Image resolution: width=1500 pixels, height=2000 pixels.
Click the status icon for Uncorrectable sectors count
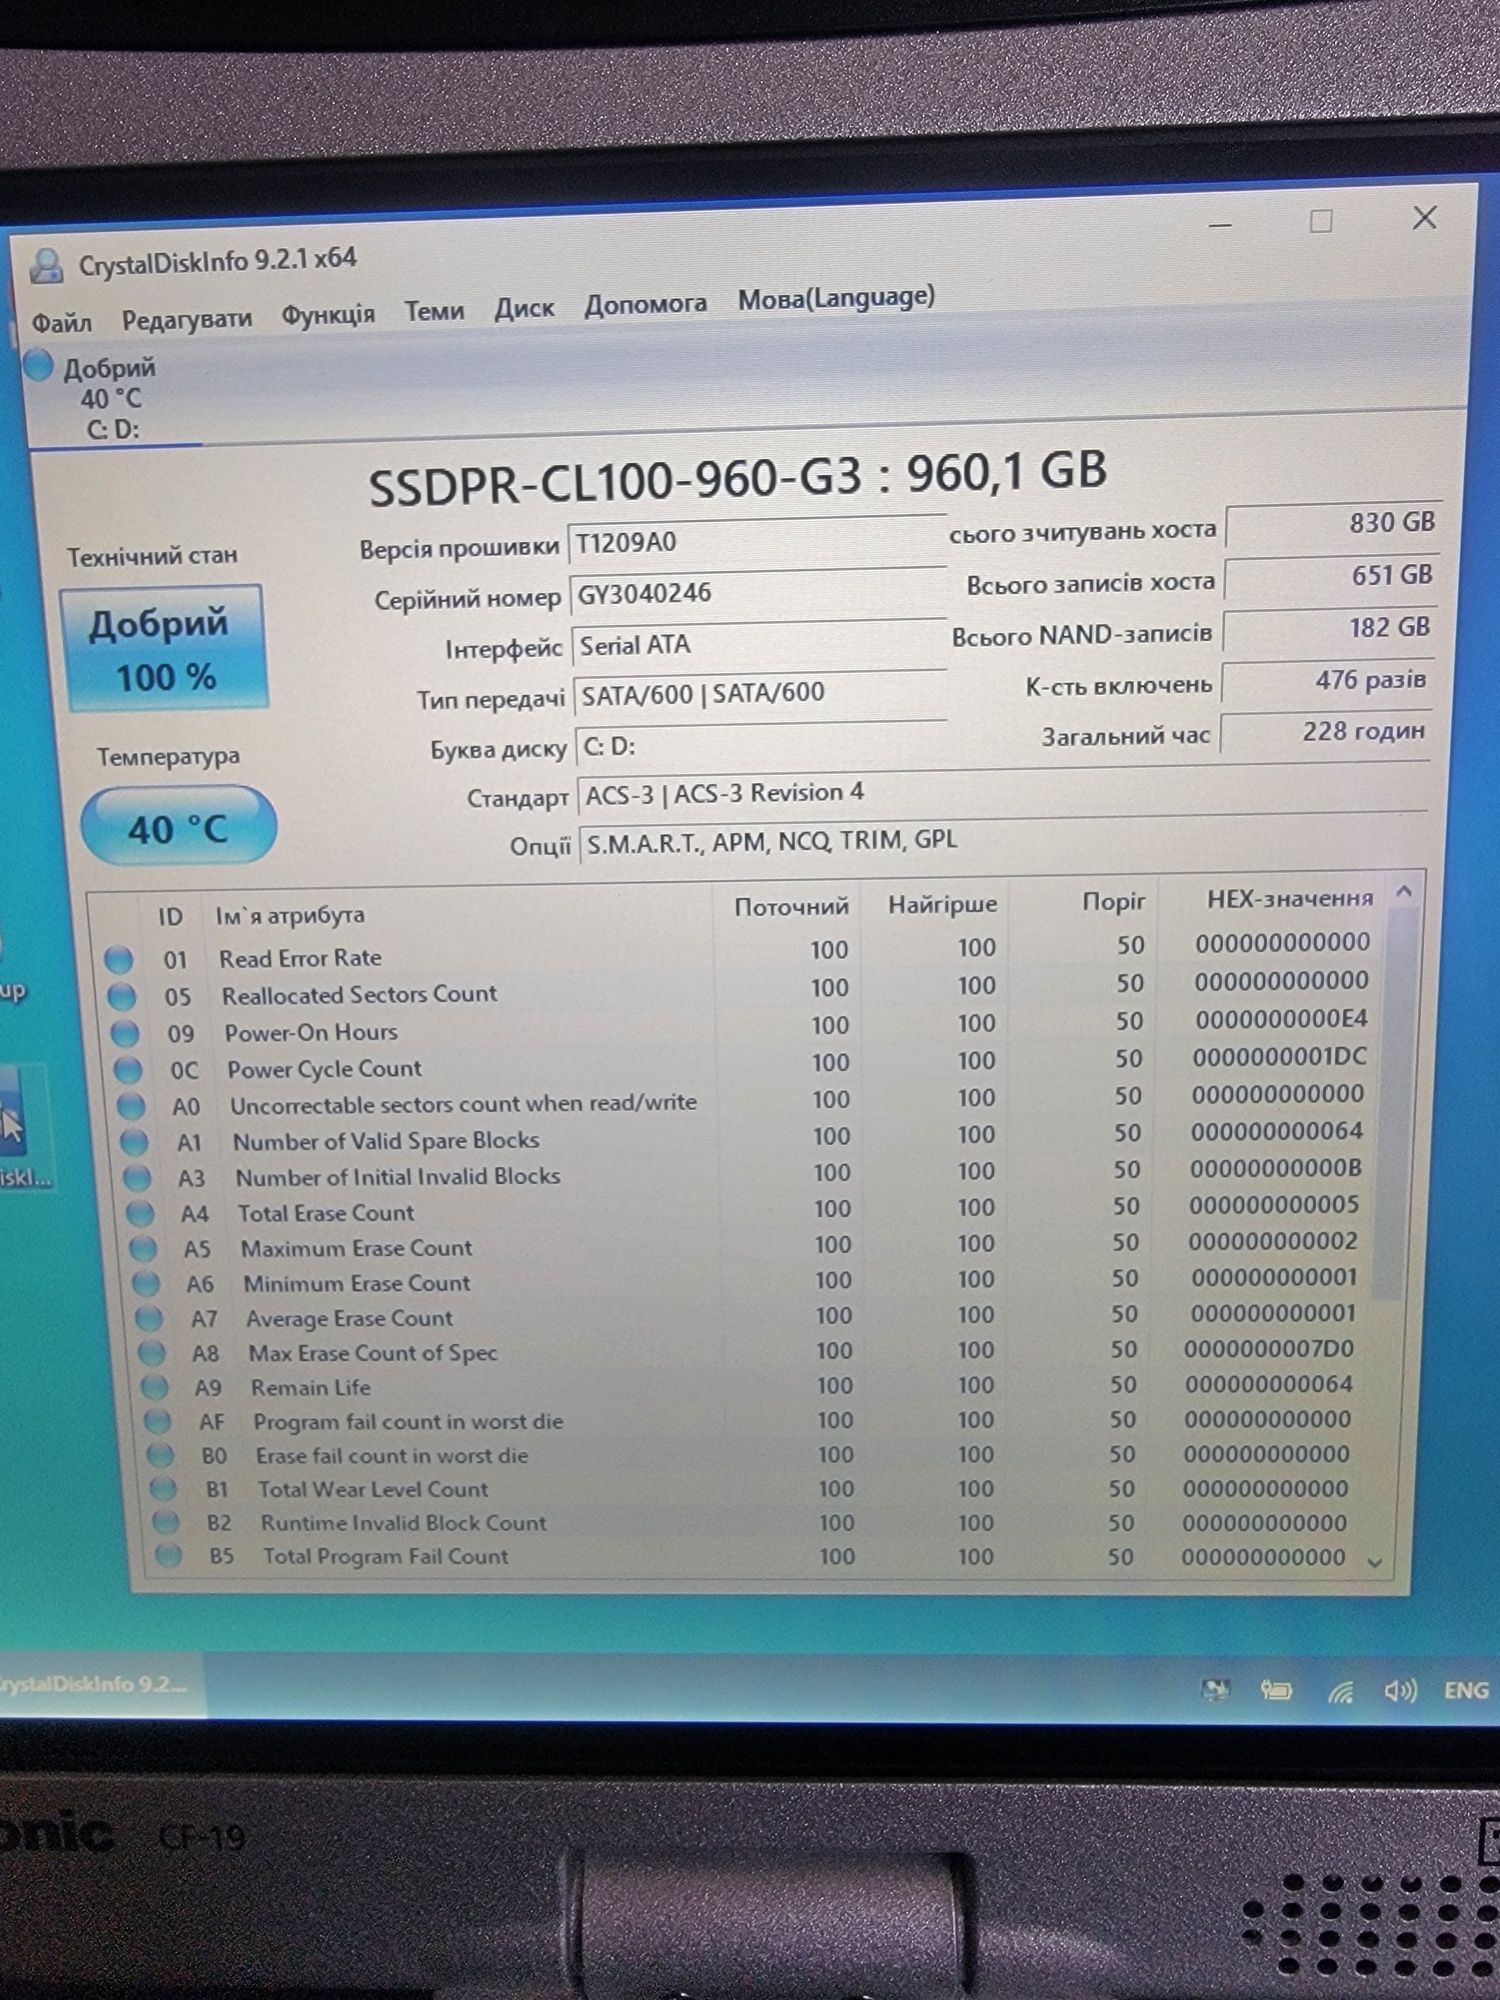coord(131,1106)
